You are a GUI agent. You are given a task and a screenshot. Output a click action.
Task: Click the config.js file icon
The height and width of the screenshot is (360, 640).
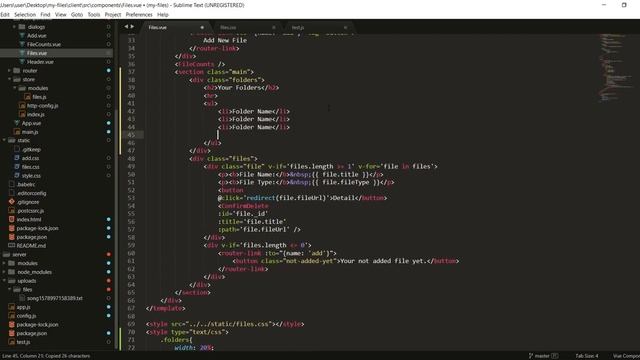[11, 316]
